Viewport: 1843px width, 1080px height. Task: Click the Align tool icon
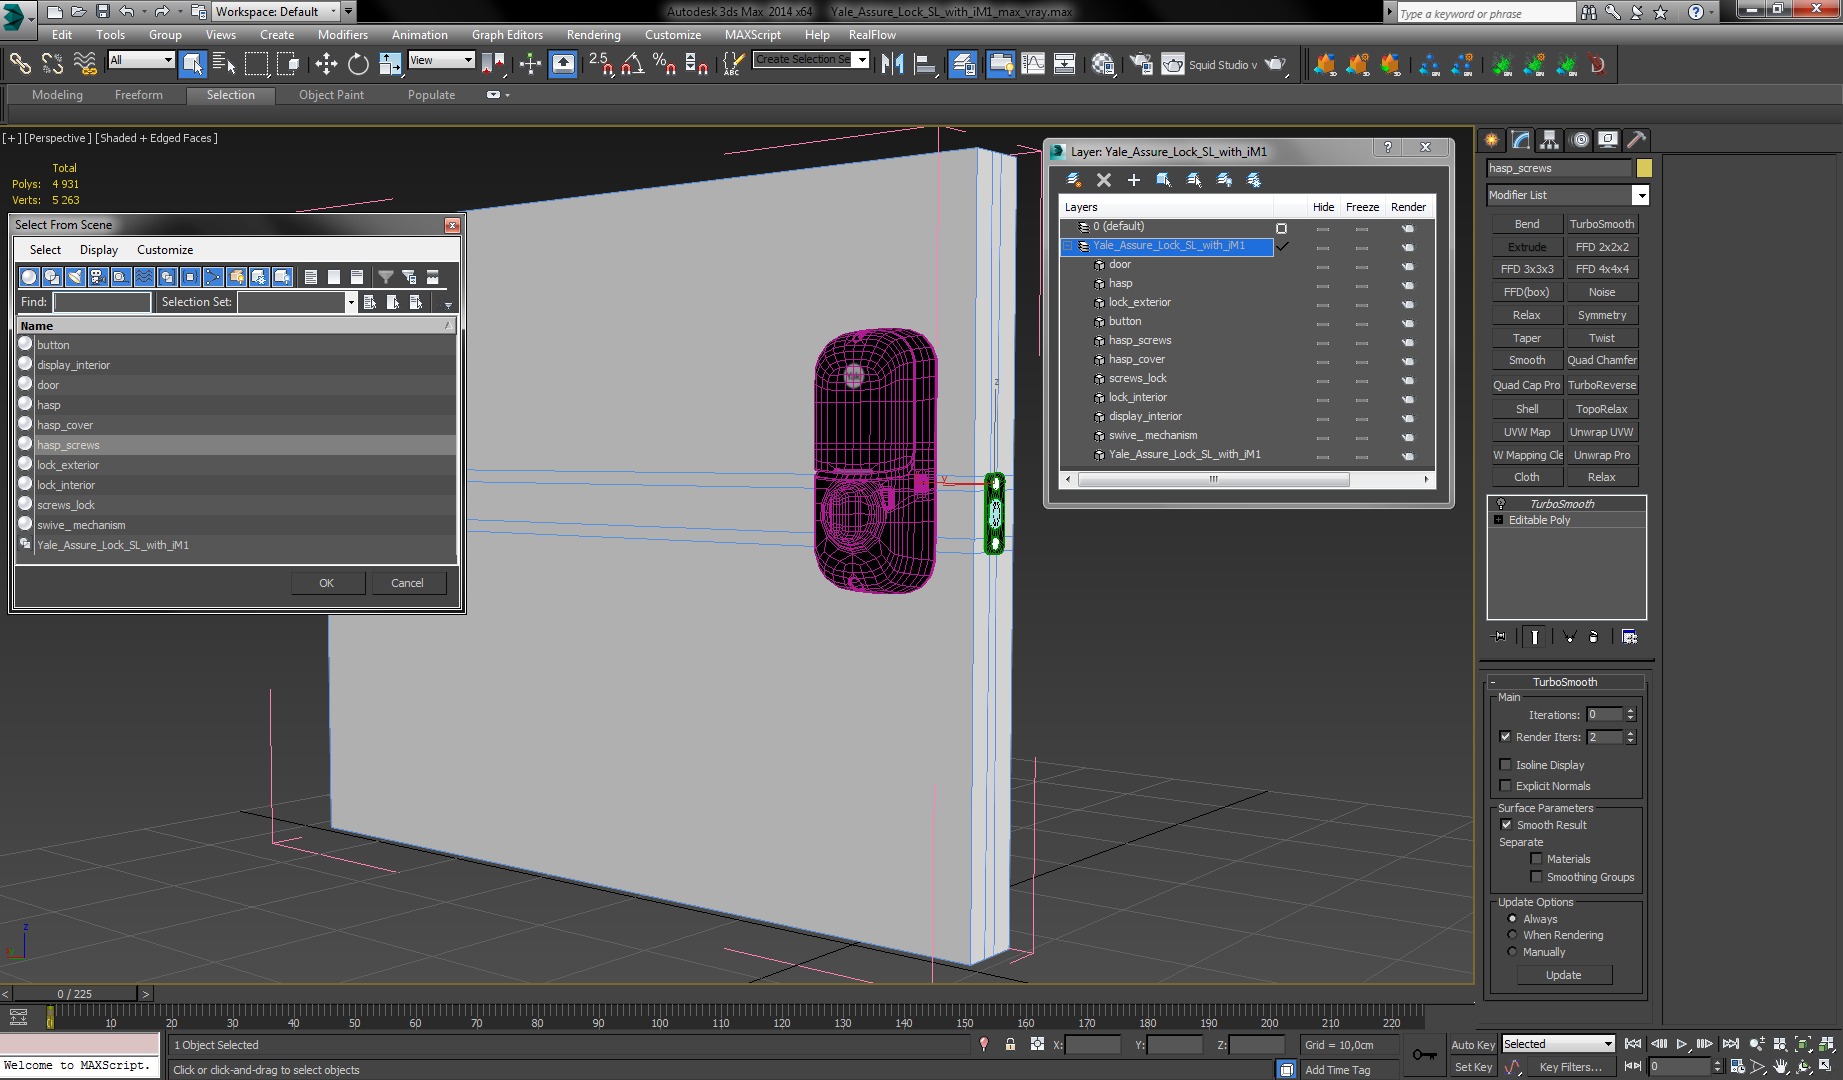tap(925, 64)
